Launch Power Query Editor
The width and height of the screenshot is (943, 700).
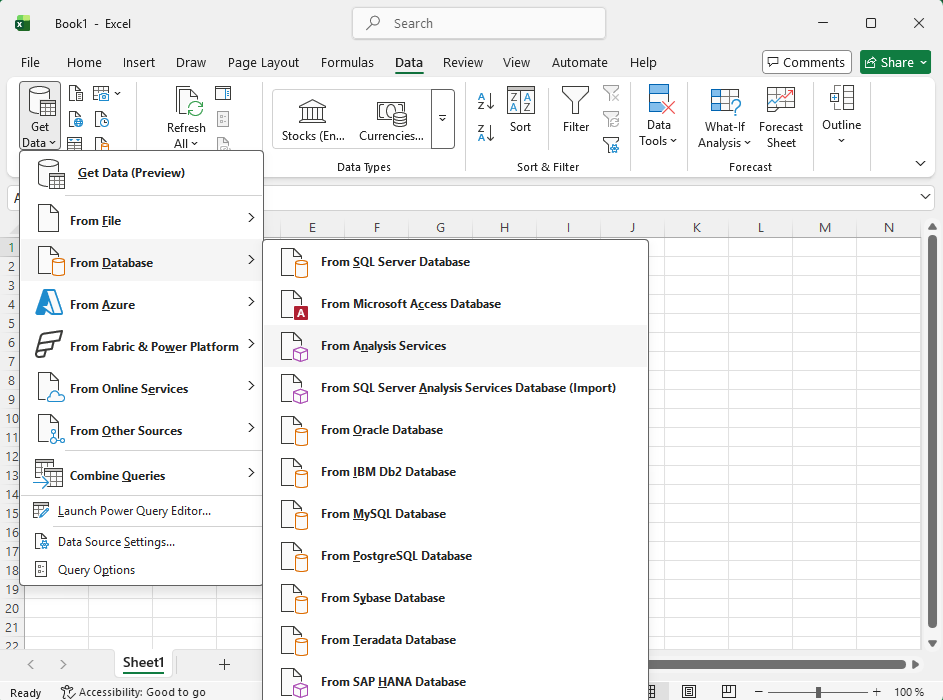(142, 511)
